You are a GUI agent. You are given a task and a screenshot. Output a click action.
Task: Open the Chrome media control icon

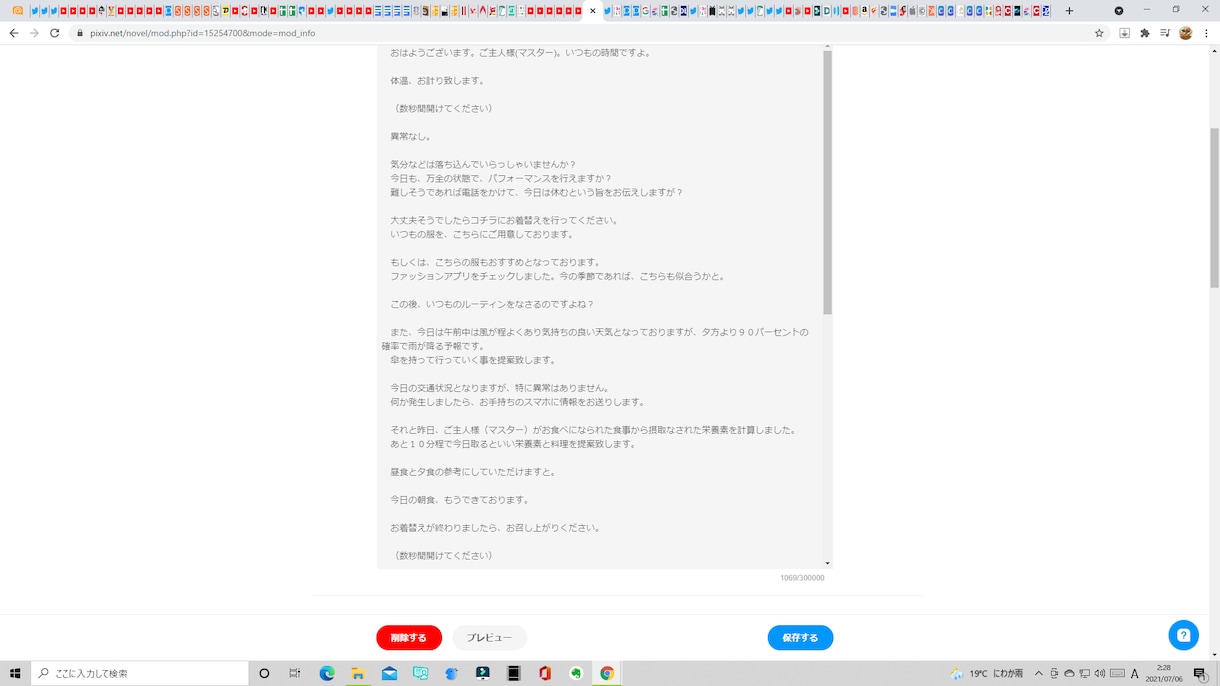pyautogui.click(x=1165, y=33)
